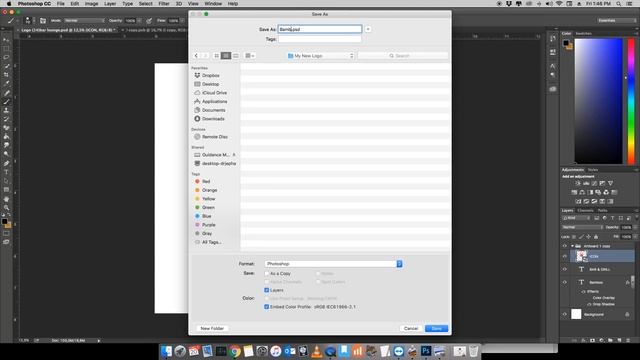Select the Eyedropper tool

pos(6,84)
